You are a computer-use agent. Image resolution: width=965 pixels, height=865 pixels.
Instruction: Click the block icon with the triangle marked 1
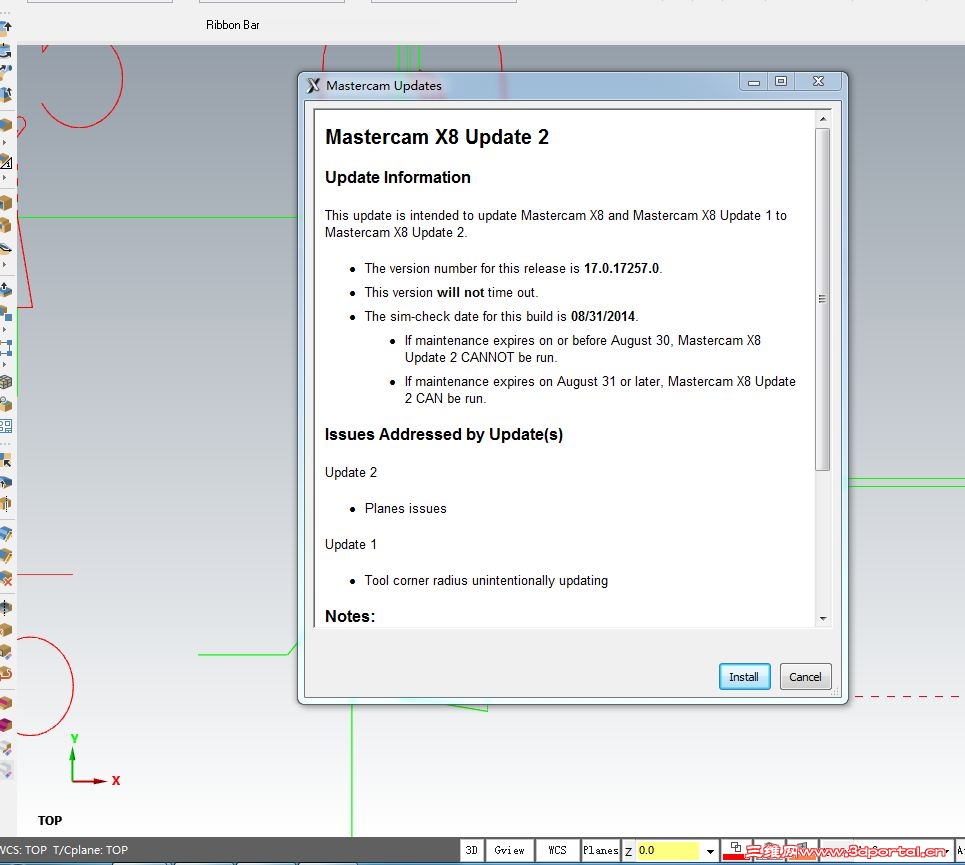(x=7, y=159)
